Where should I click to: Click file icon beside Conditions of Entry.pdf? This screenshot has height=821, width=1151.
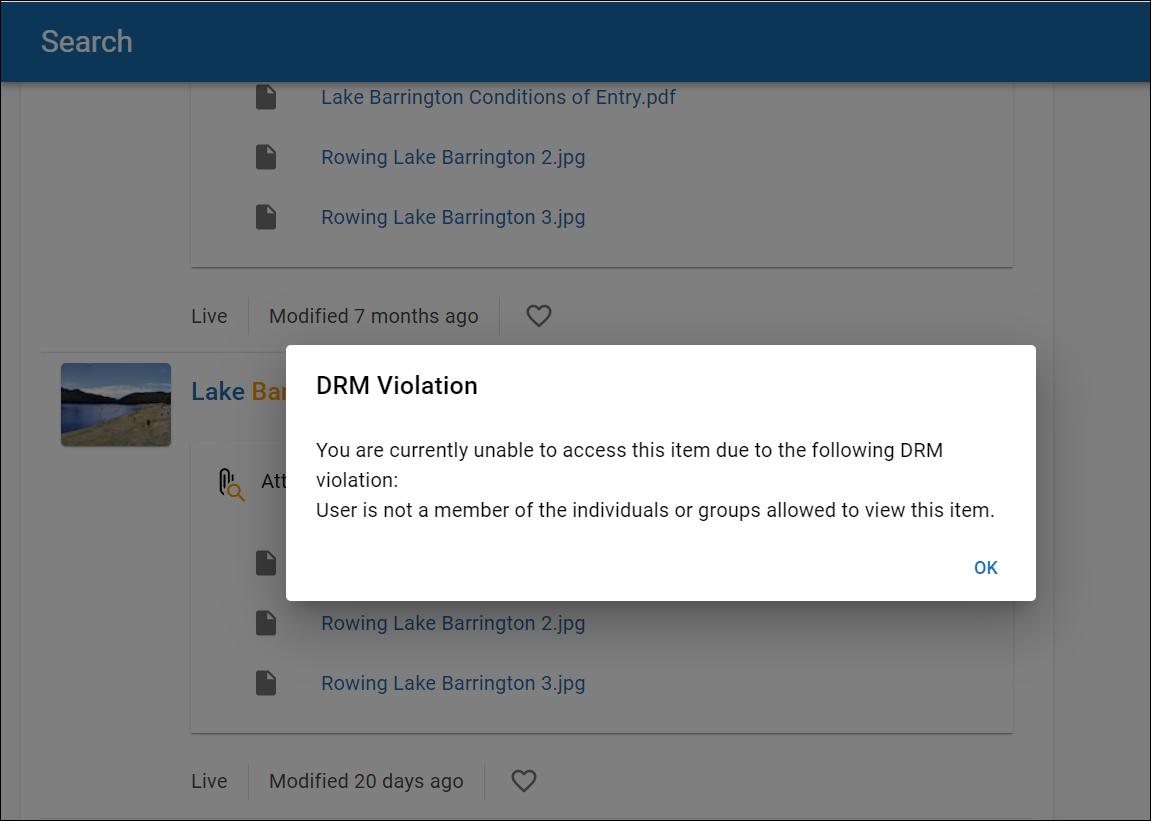tap(266, 97)
